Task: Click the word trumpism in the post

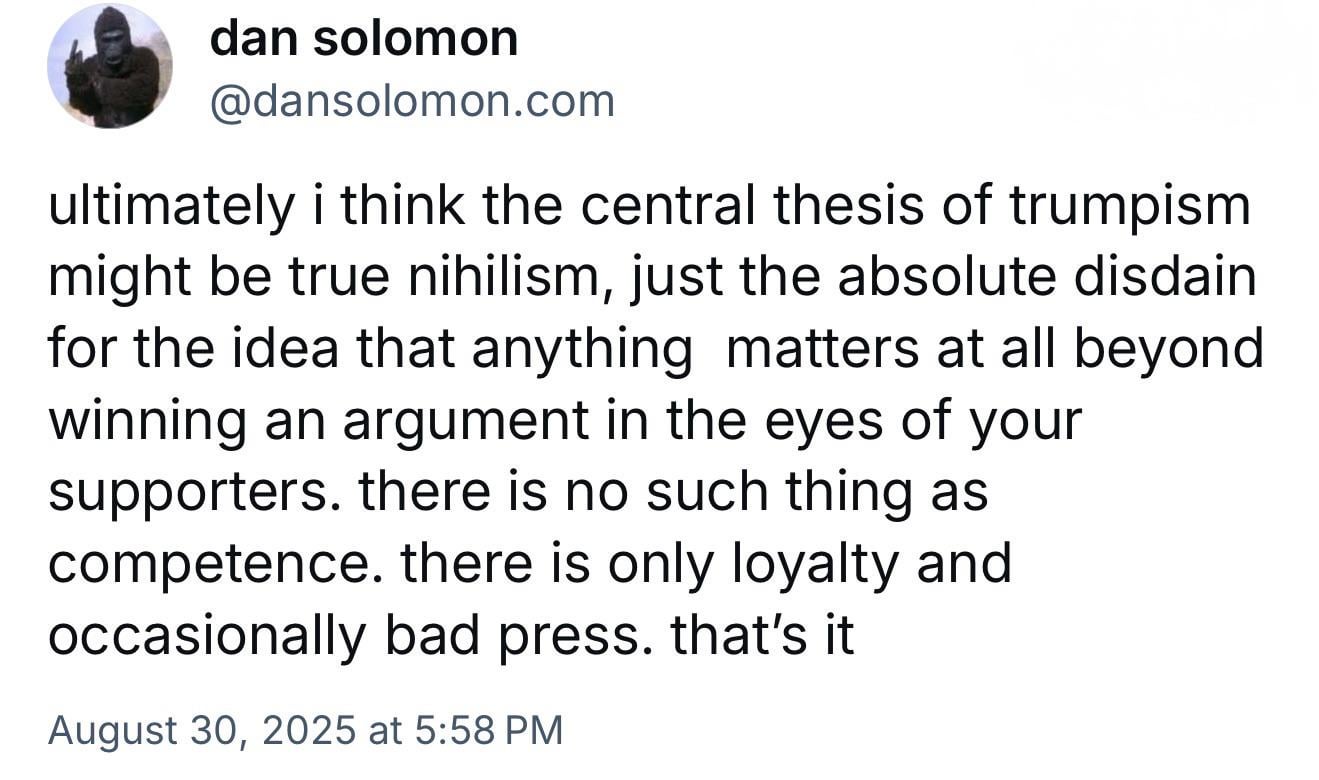Action: point(1130,207)
